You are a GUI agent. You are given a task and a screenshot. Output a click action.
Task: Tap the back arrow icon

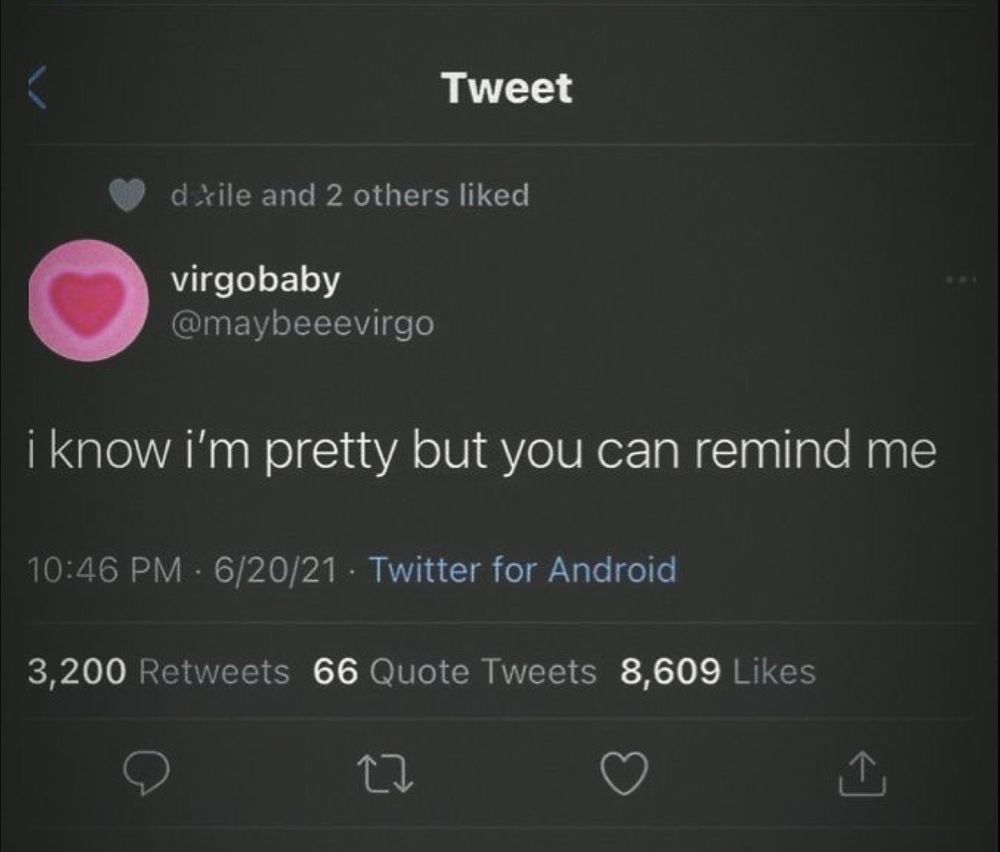pyautogui.click(x=37, y=87)
